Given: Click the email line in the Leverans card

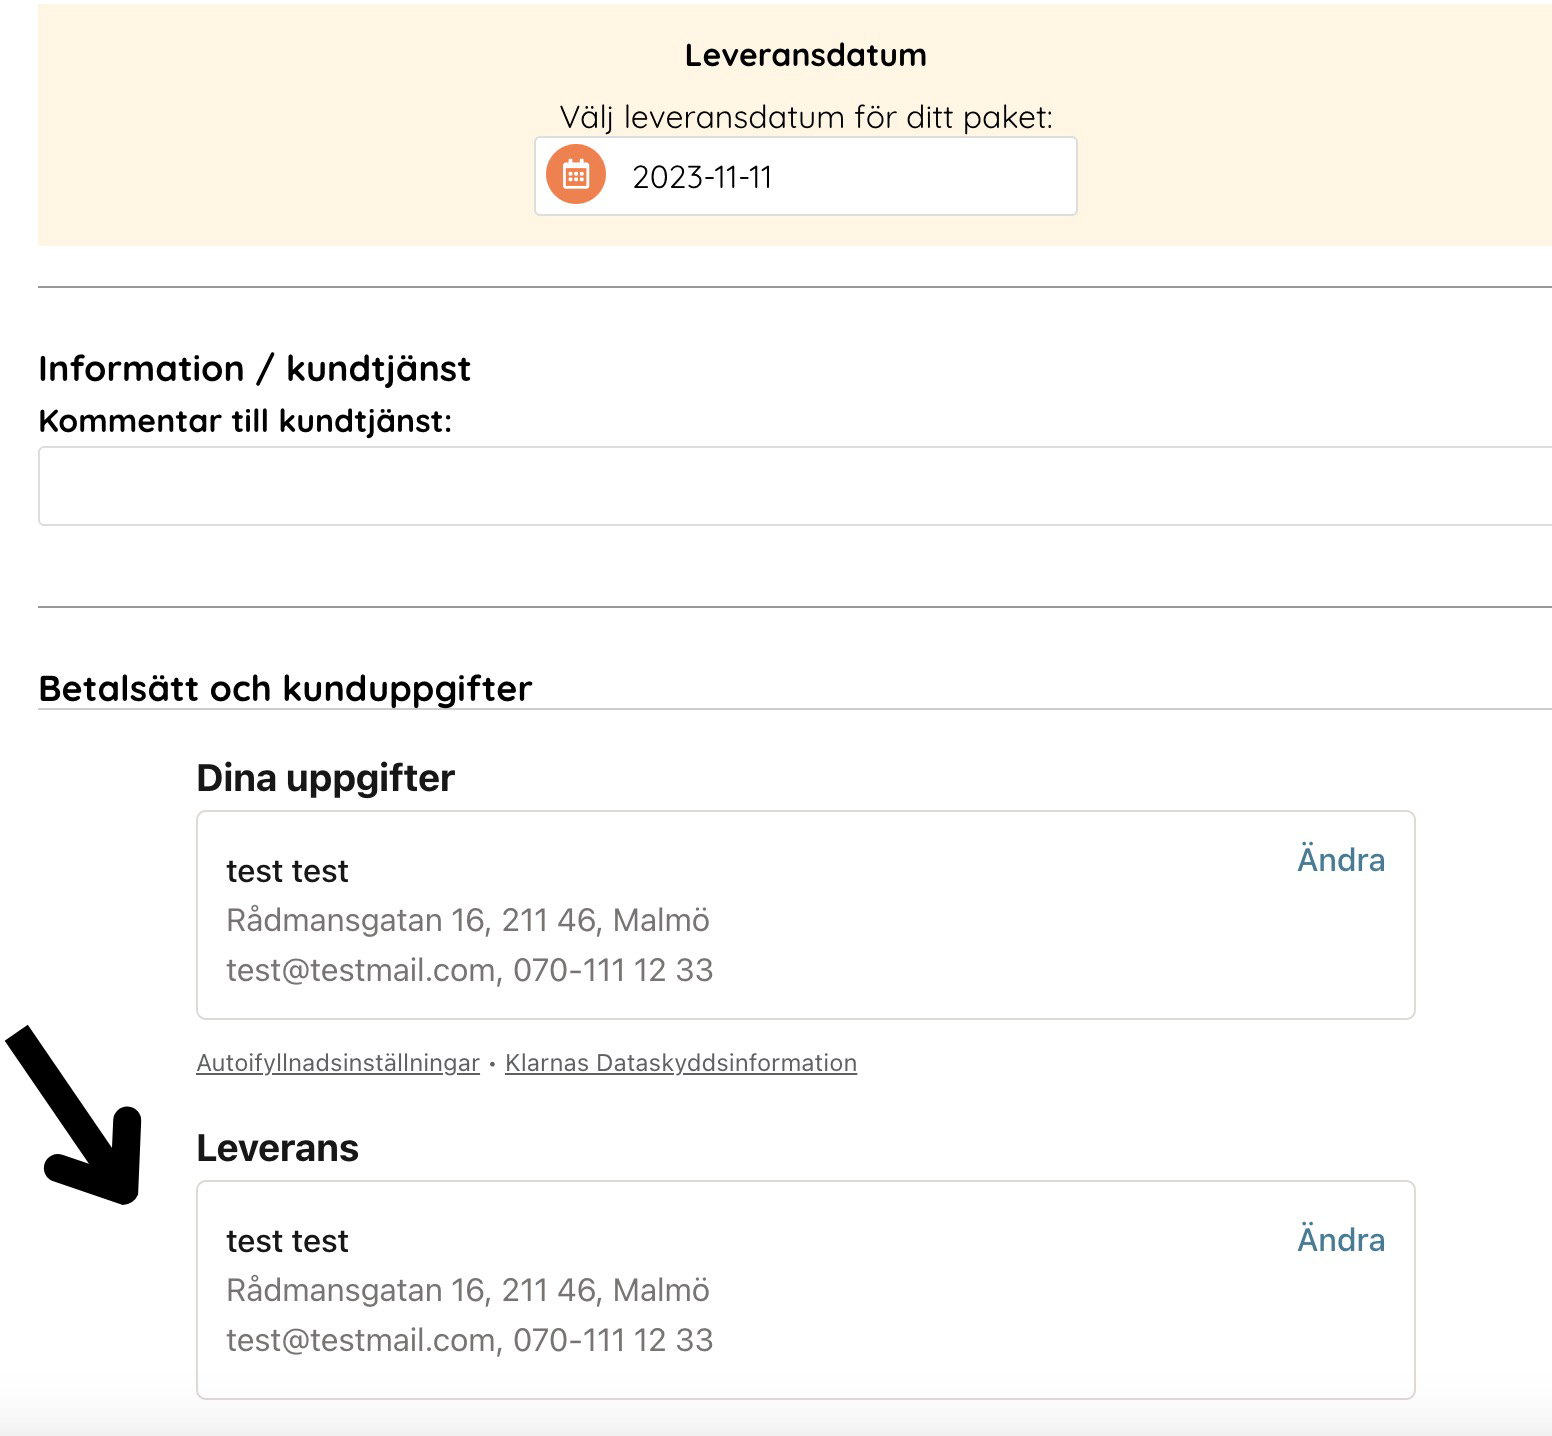Looking at the screenshot, I should click(469, 1340).
